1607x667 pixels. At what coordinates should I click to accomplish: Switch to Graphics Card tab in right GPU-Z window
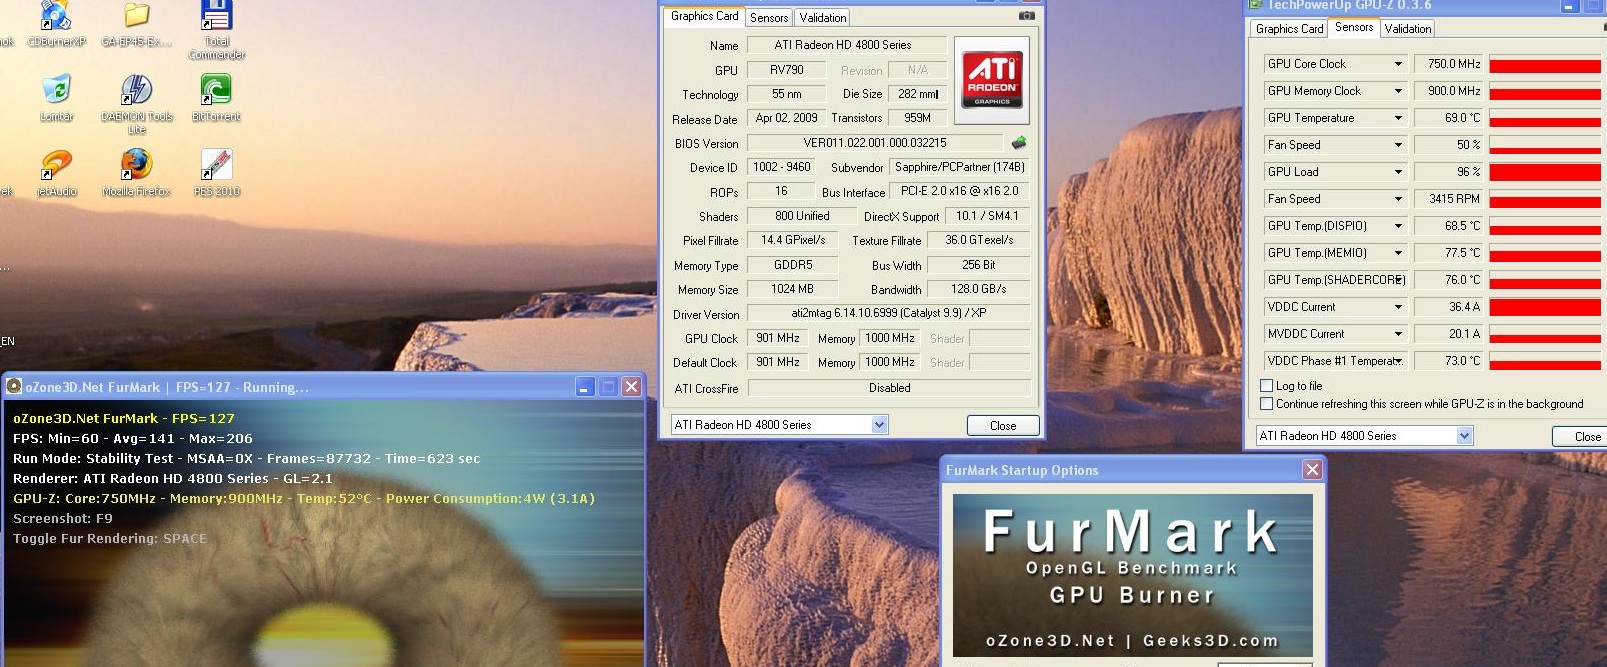tap(1289, 29)
